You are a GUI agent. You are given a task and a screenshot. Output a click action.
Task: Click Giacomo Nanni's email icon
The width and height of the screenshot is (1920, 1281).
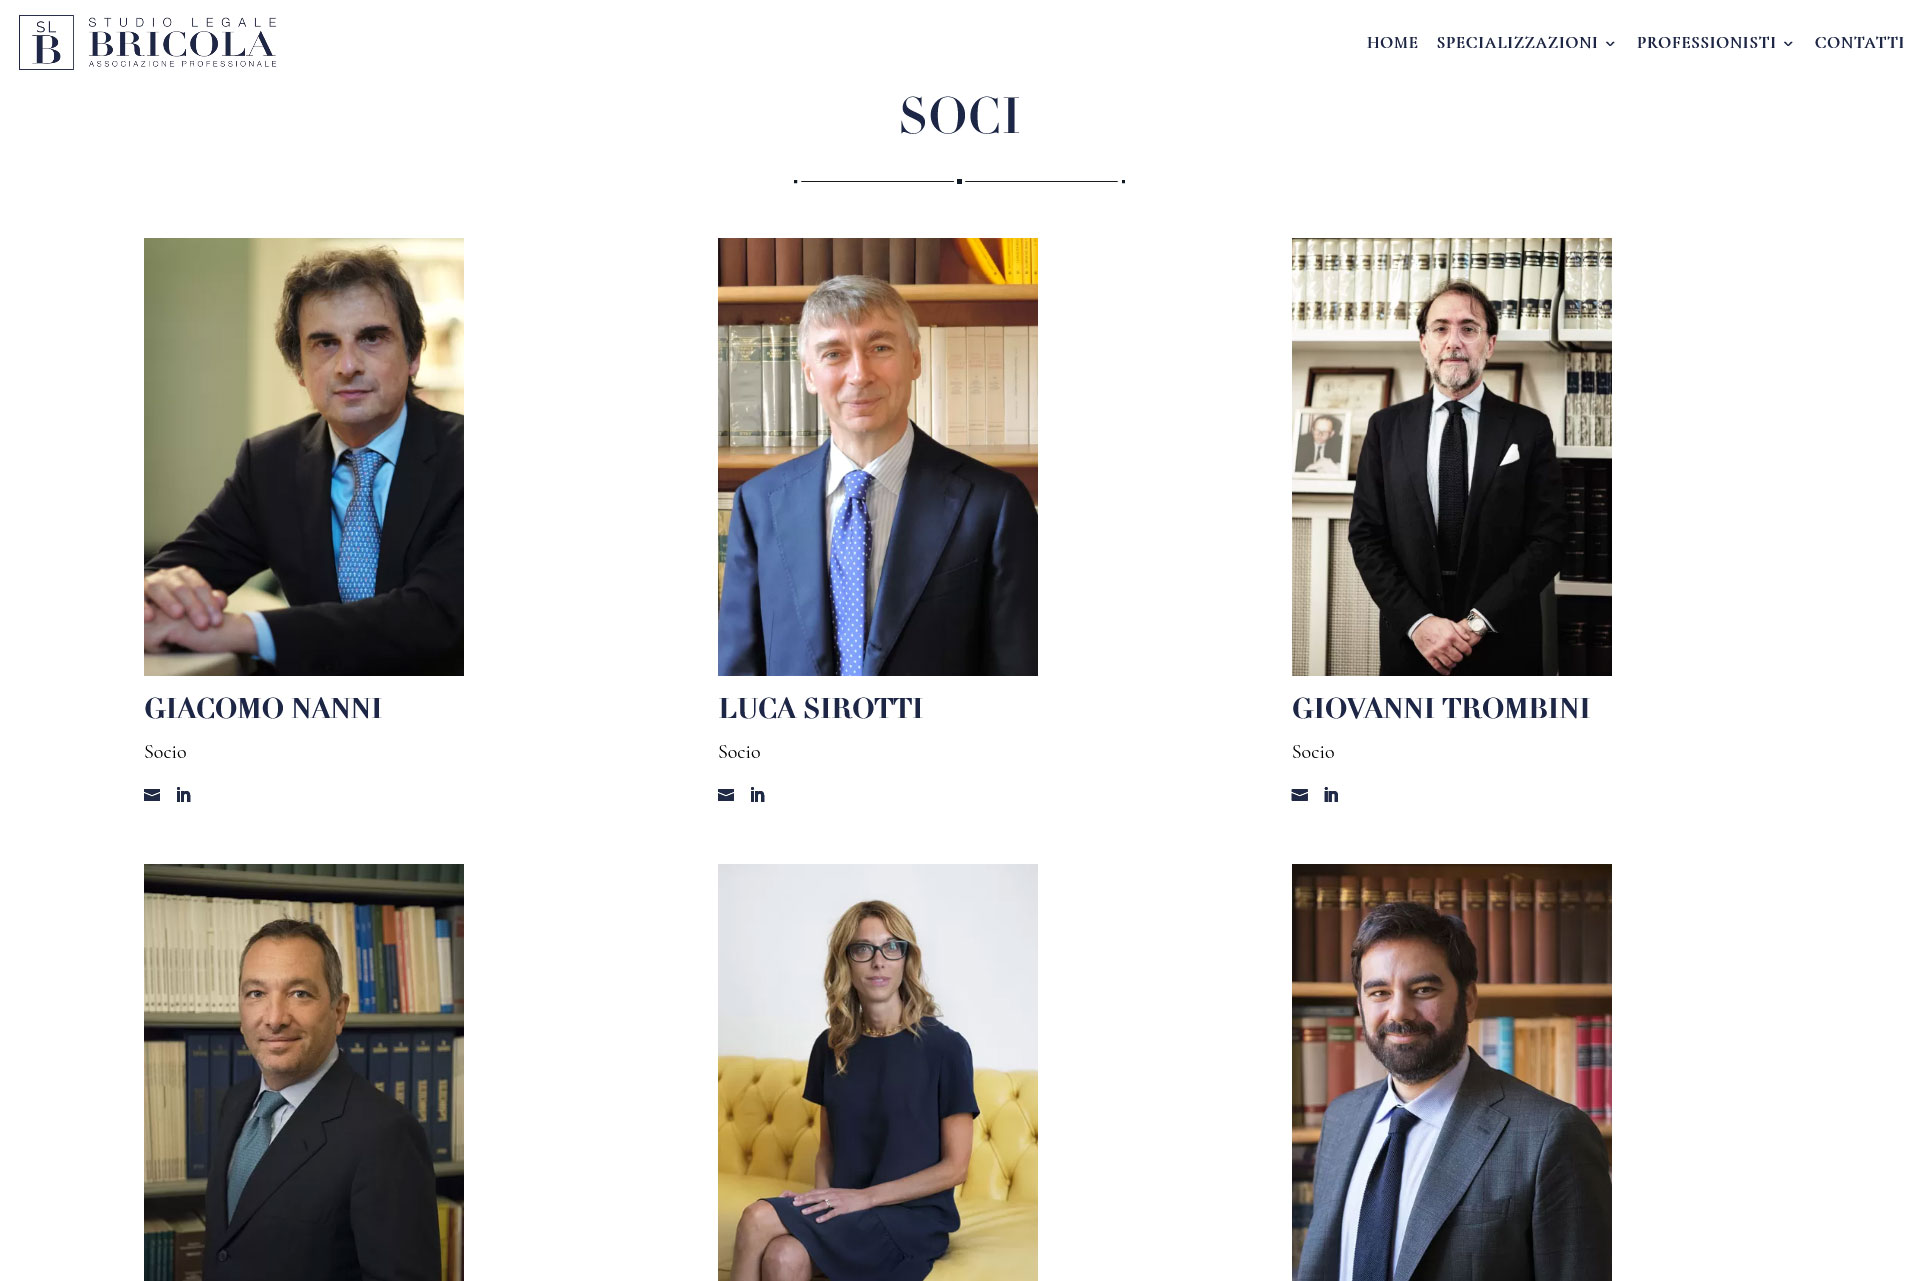152,795
